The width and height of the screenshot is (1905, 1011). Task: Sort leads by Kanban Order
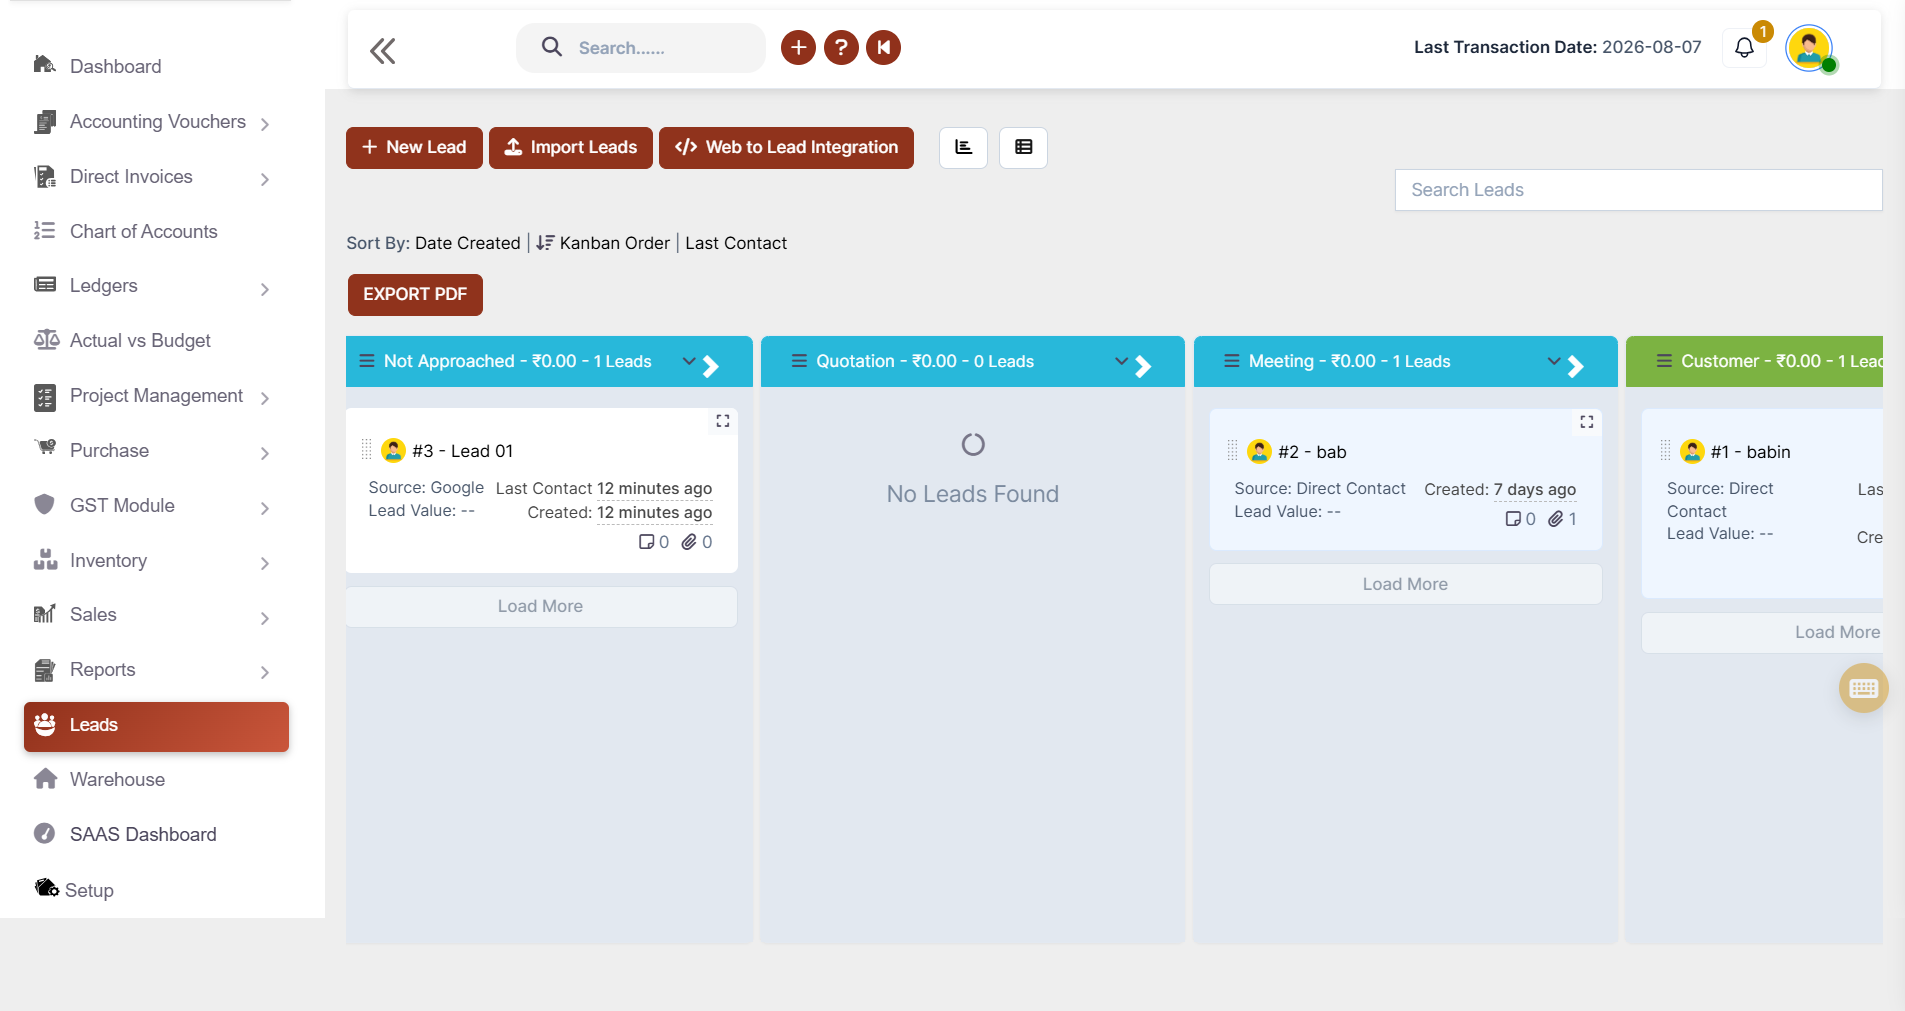click(x=614, y=243)
